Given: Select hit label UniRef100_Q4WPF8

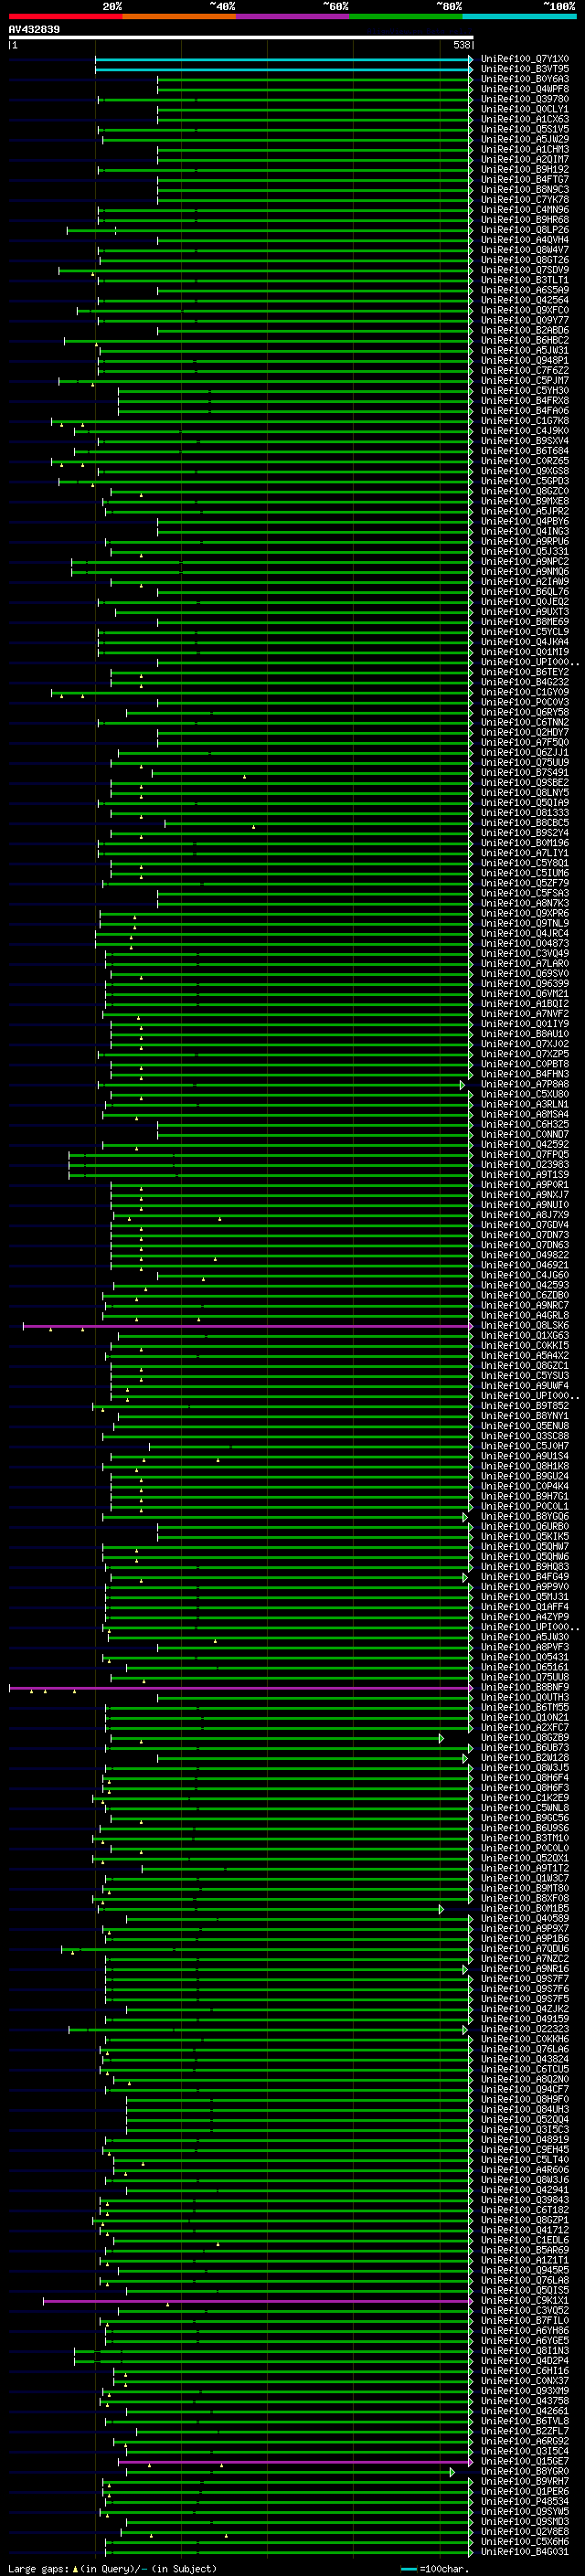Looking at the screenshot, I should [x=525, y=90].
